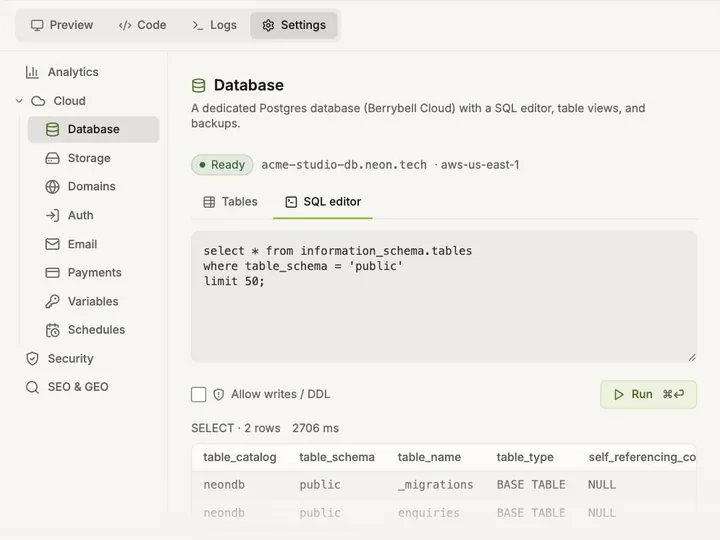Click the Database cylinder icon in sidebar
The height and width of the screenshot is (540, 720).
point(52,129)
